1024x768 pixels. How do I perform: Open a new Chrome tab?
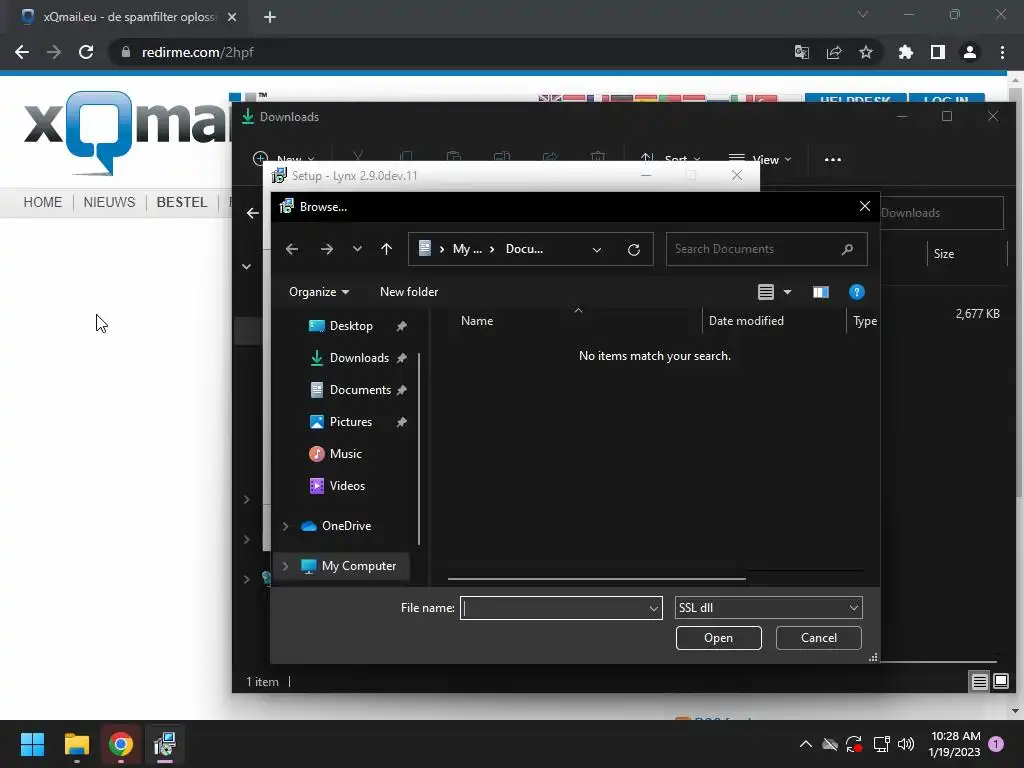[270, 17]
